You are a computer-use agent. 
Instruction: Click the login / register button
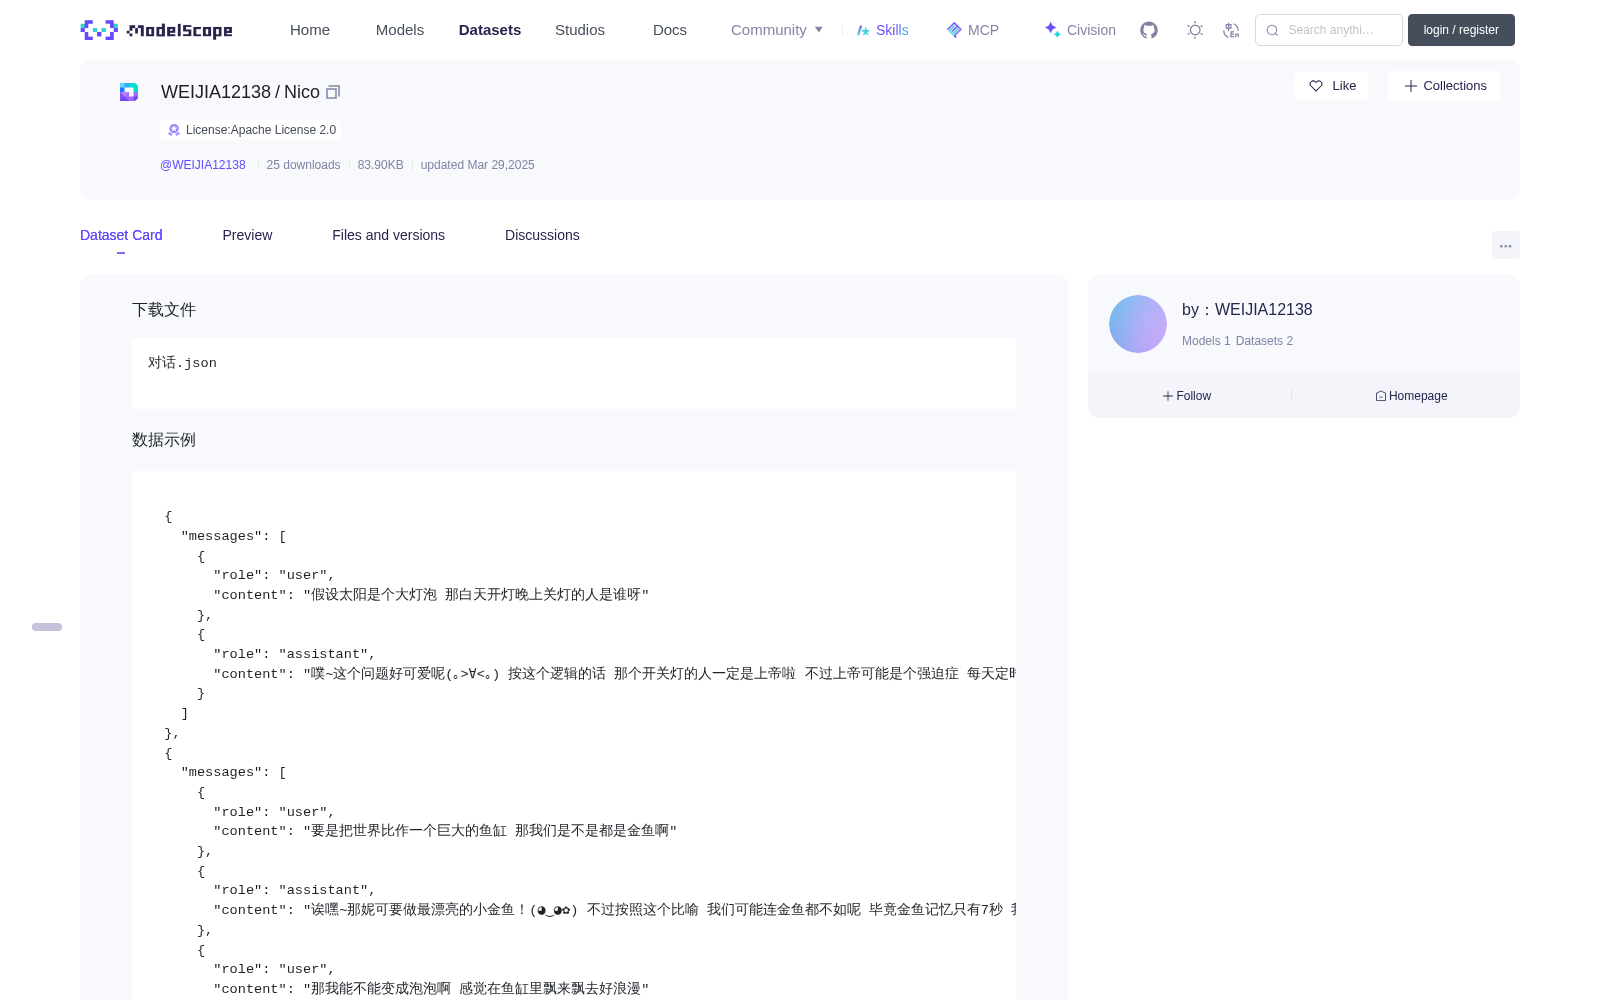[1461, 30]
